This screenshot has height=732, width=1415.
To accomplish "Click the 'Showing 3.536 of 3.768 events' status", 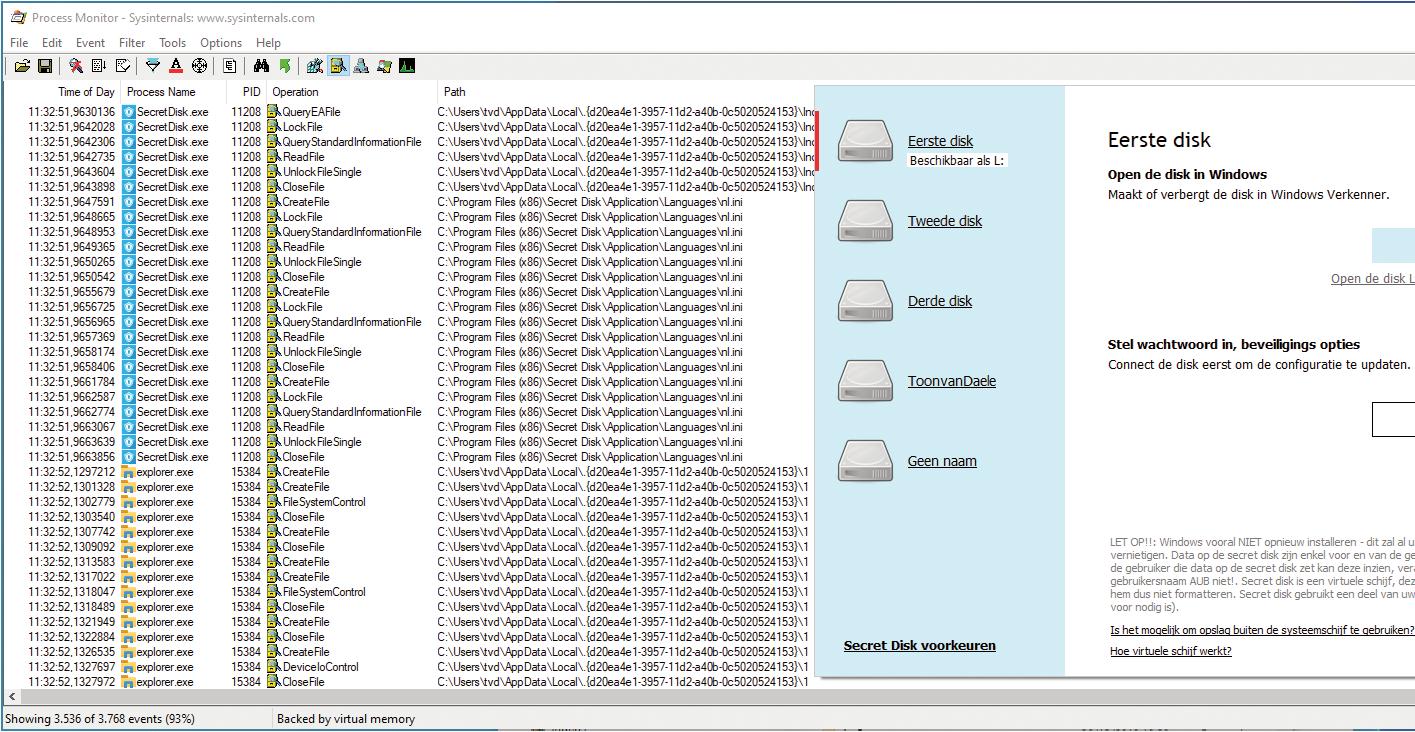I will tap(100, 718).
